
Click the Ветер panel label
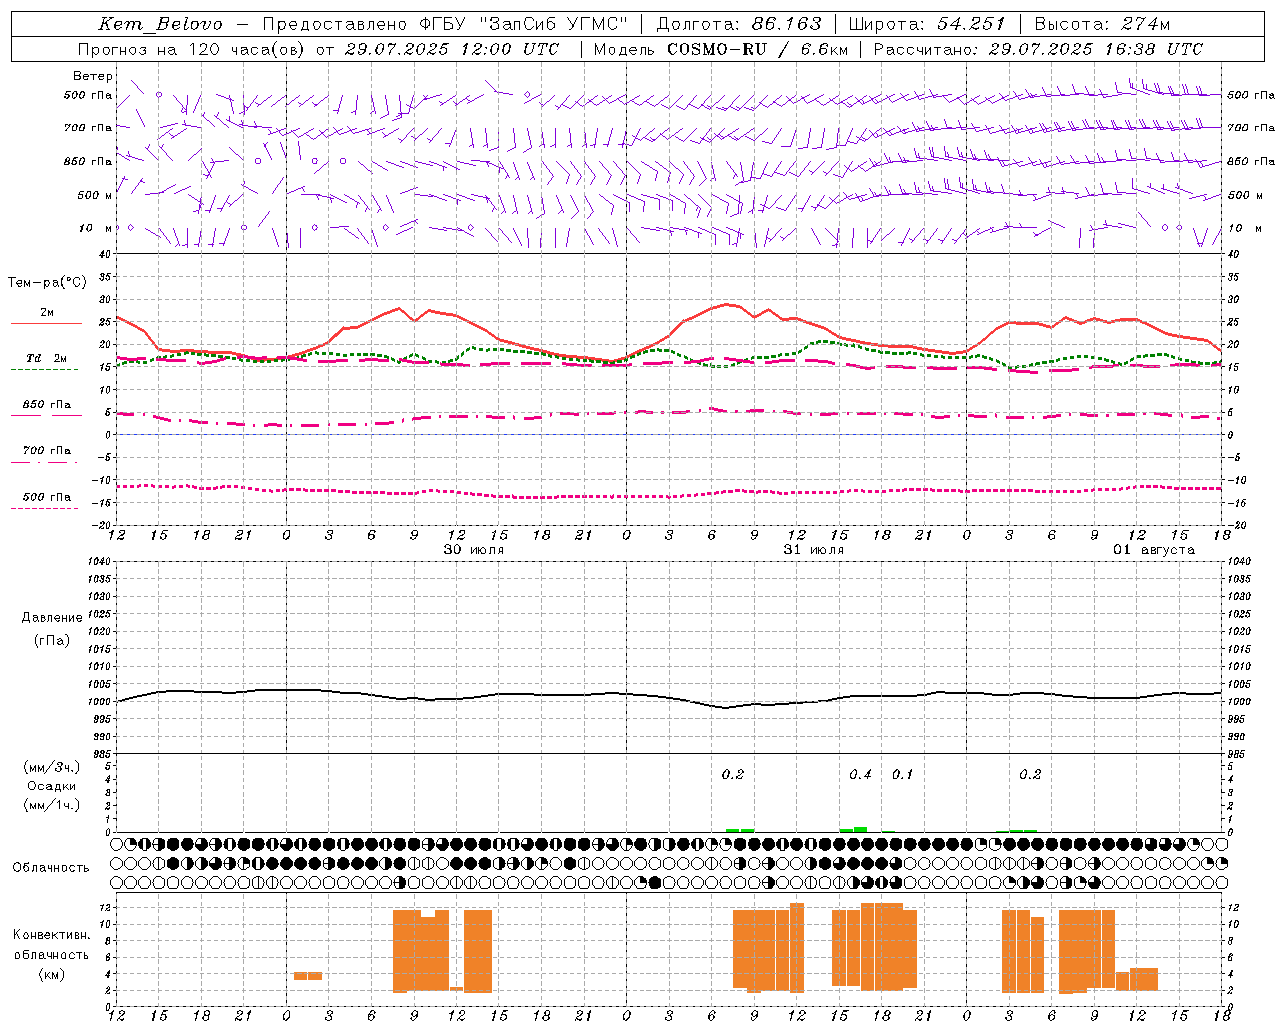click(93, 76)
